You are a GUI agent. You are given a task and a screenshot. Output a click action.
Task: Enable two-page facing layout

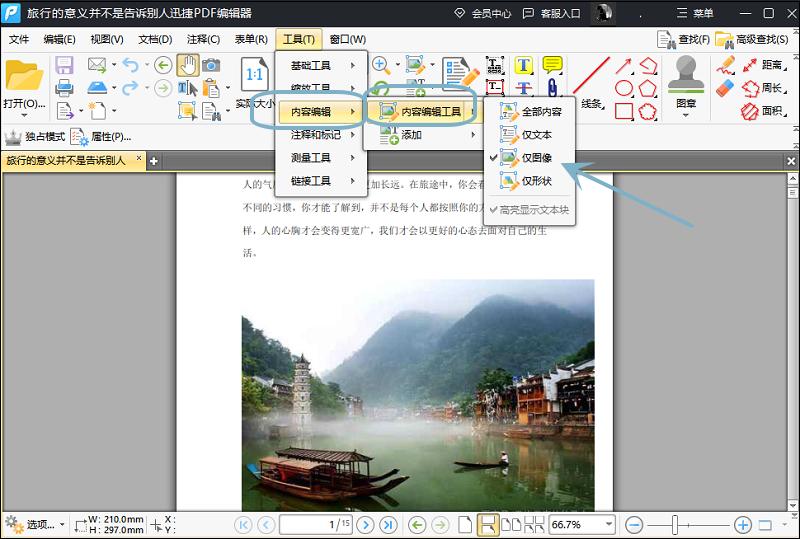pos(511,524)
